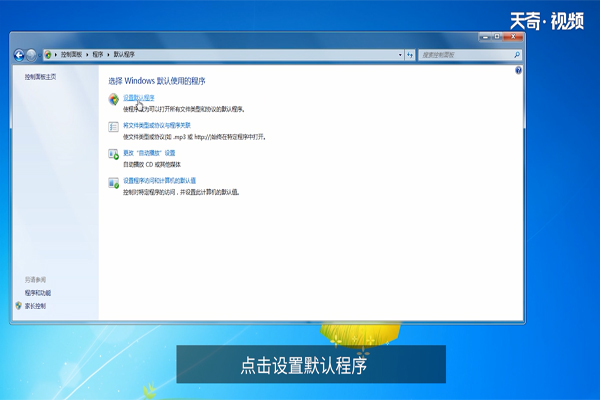This screenshot has width=600, height=400.
Task: Click the refresh button beside address bar
Action: coord(410,55)
